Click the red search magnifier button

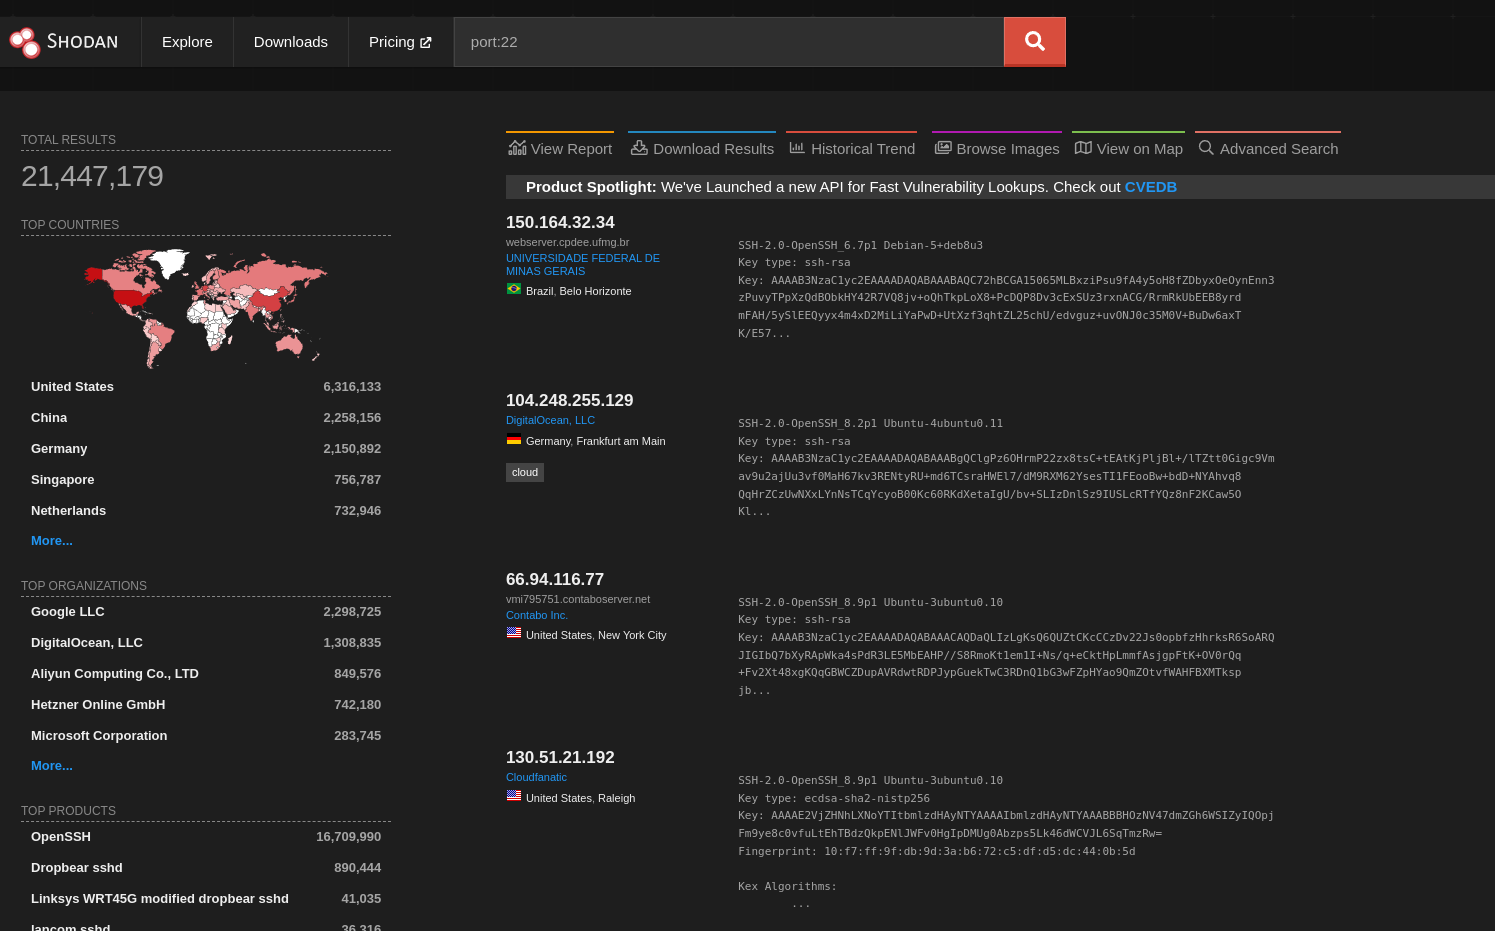coord(1034,41)
